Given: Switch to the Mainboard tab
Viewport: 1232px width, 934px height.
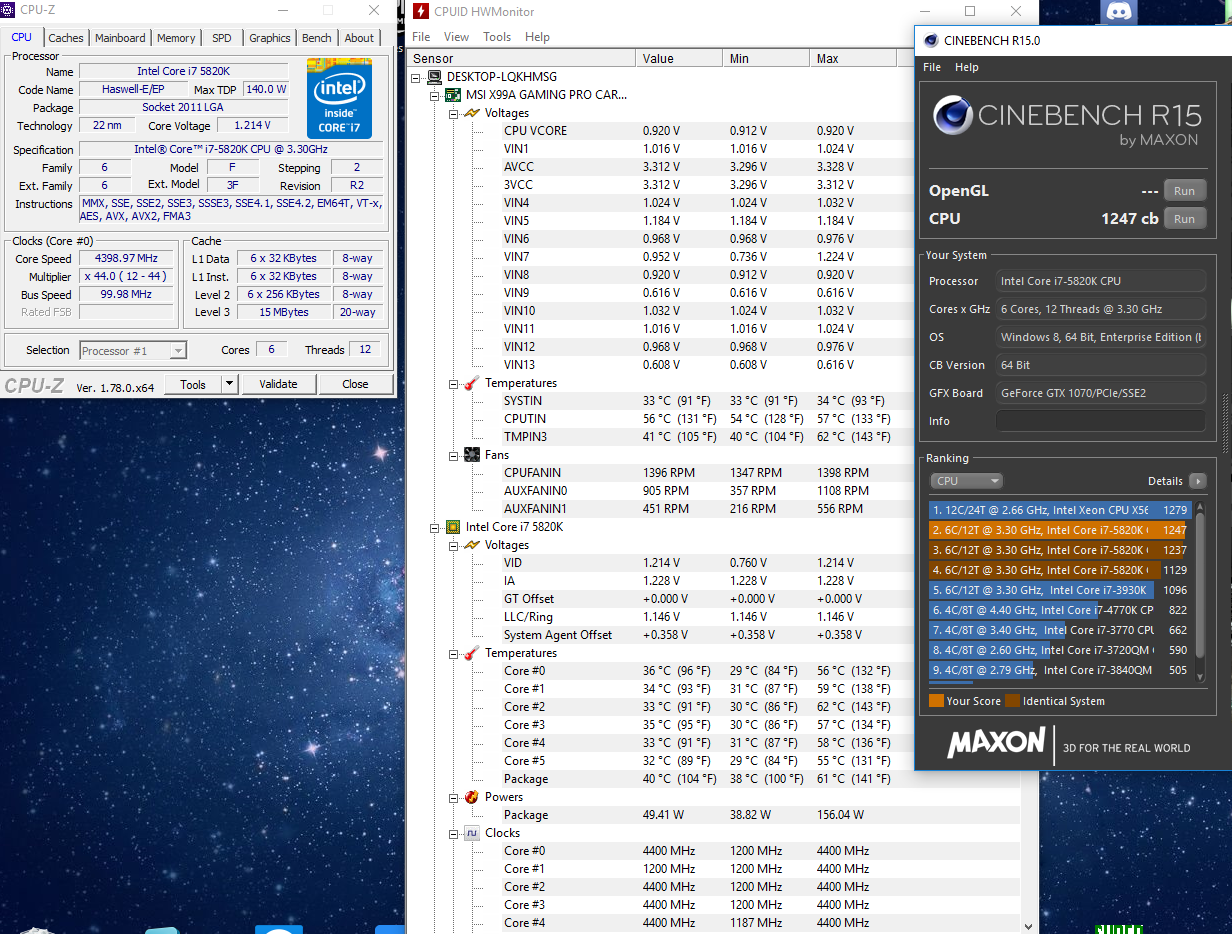Looking at the screenshot, I should [120, 38].
